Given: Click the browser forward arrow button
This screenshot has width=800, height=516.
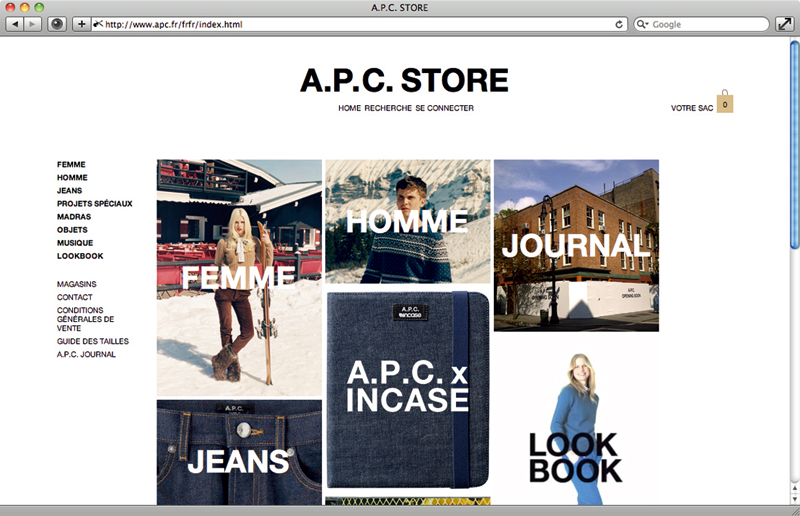Looking at the screenshot, I should 32,24.
